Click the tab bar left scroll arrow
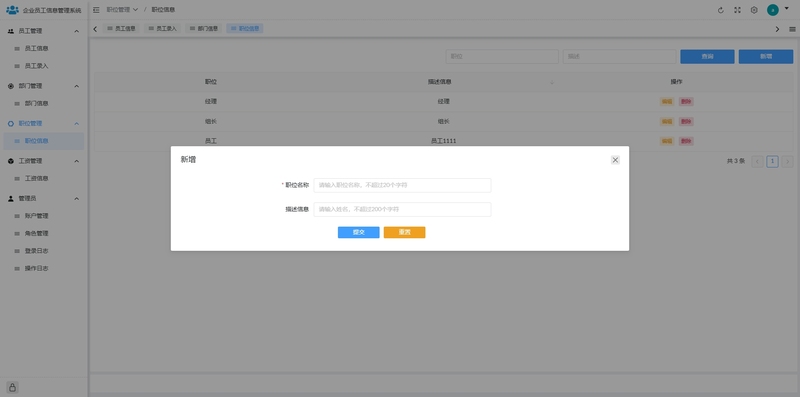800x397 pixels. [95, 29]
